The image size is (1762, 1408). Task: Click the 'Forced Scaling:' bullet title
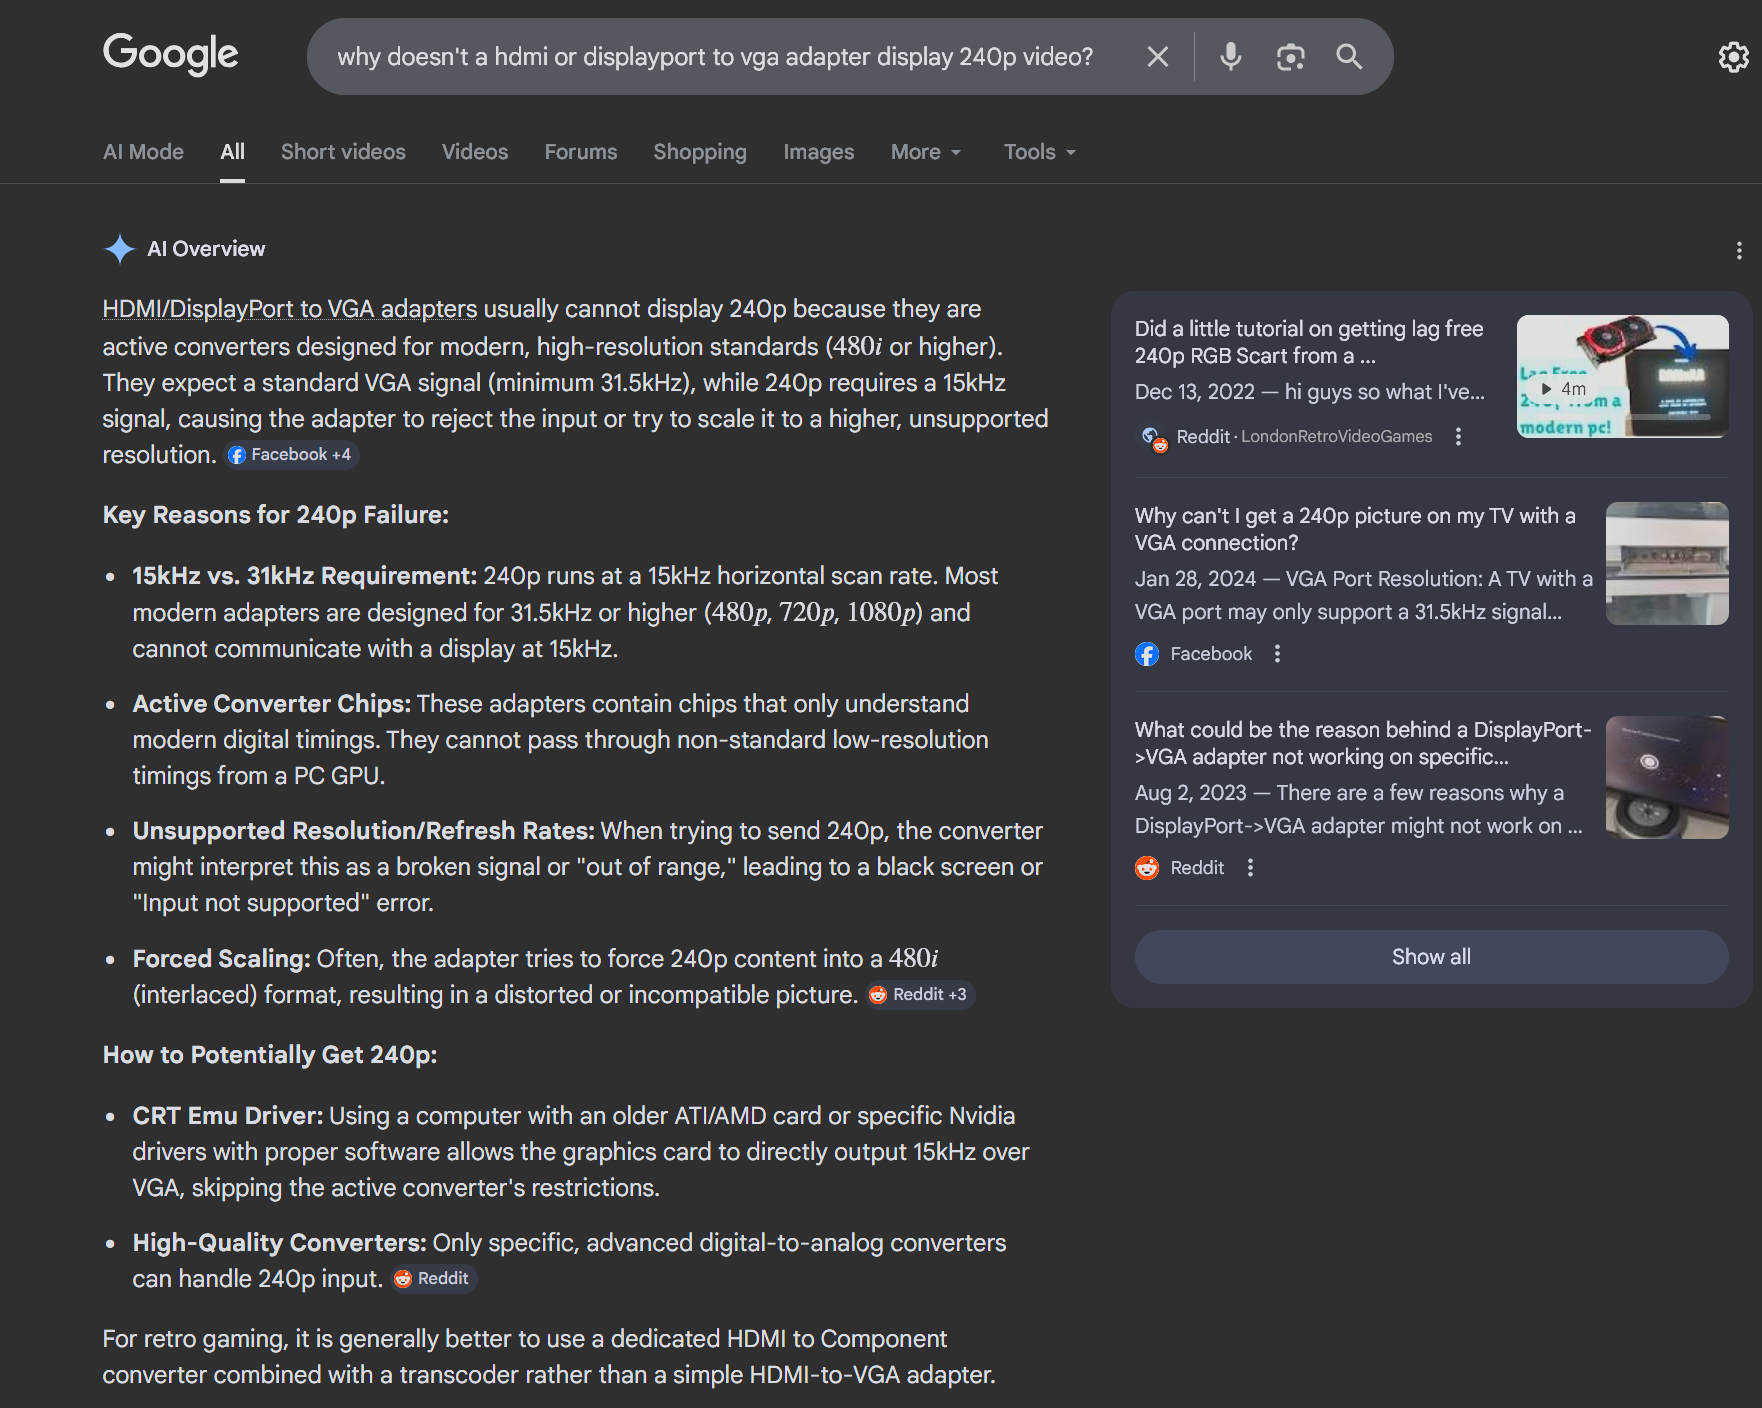pyautogui.click(x=222, y=959)
